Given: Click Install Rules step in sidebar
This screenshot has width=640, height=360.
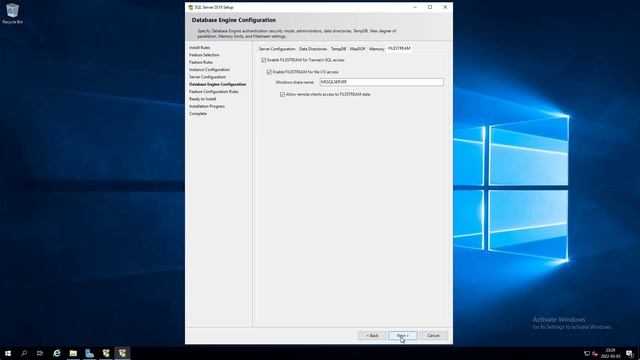Looking at the screenshot, I should pyautogui.click(x=200, y=48).
